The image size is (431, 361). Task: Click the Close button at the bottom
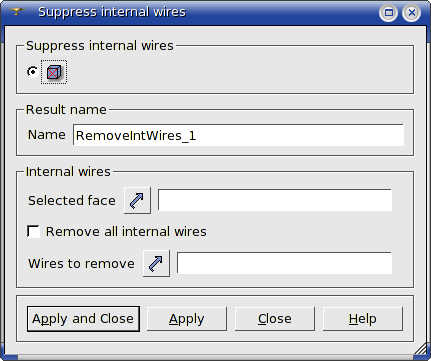(275, 319)
